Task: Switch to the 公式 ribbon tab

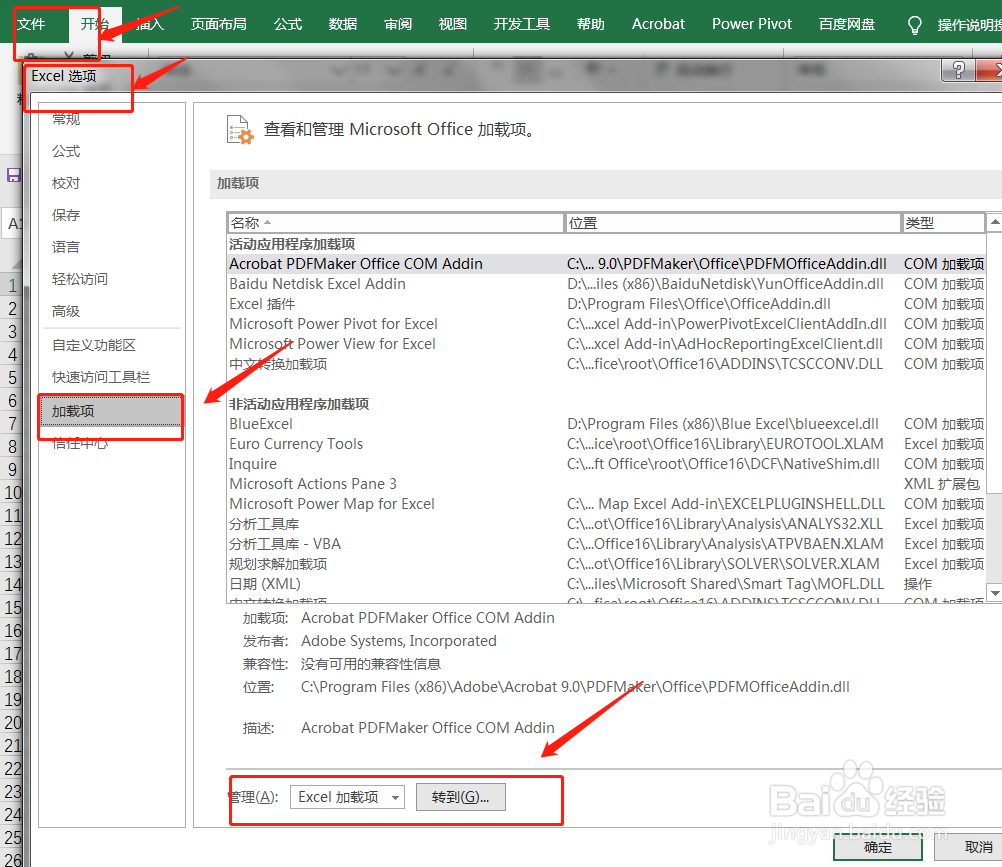Action: click(288, 24)
